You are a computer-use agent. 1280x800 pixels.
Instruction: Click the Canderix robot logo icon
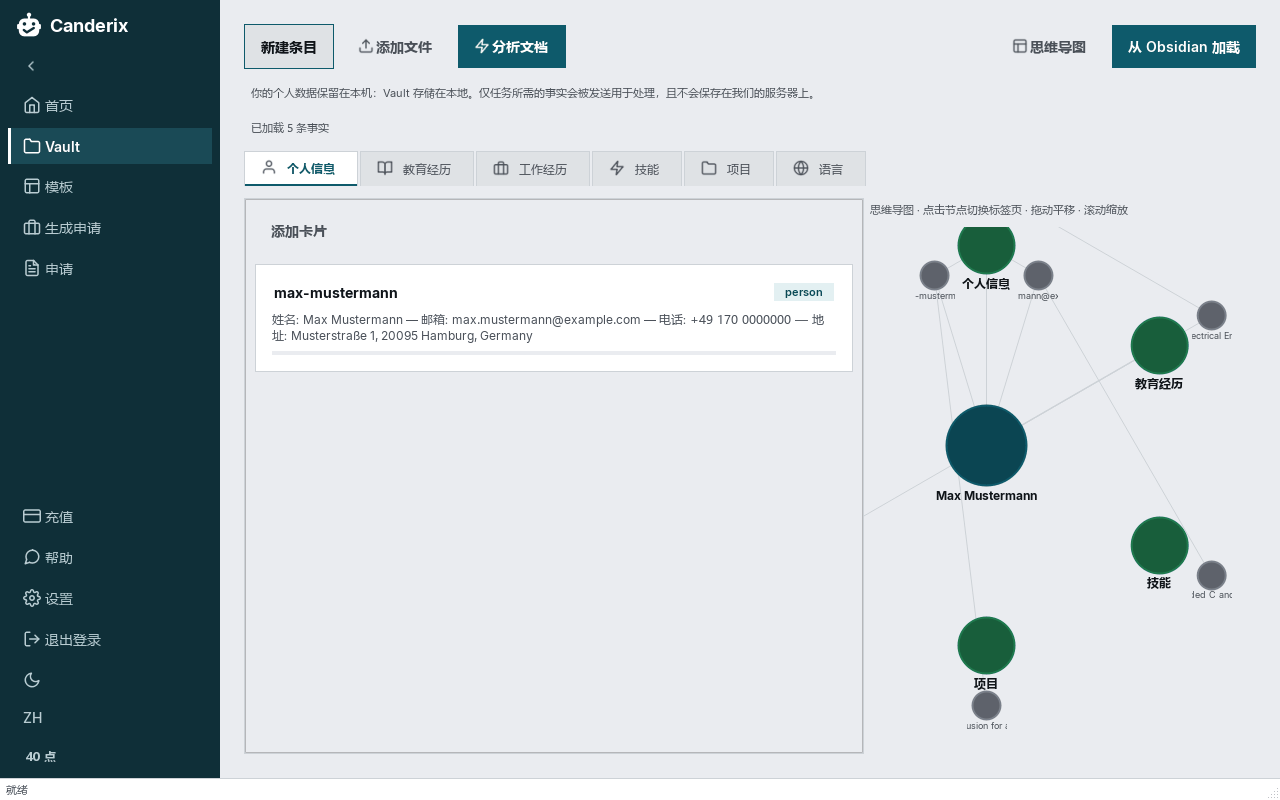29,25
